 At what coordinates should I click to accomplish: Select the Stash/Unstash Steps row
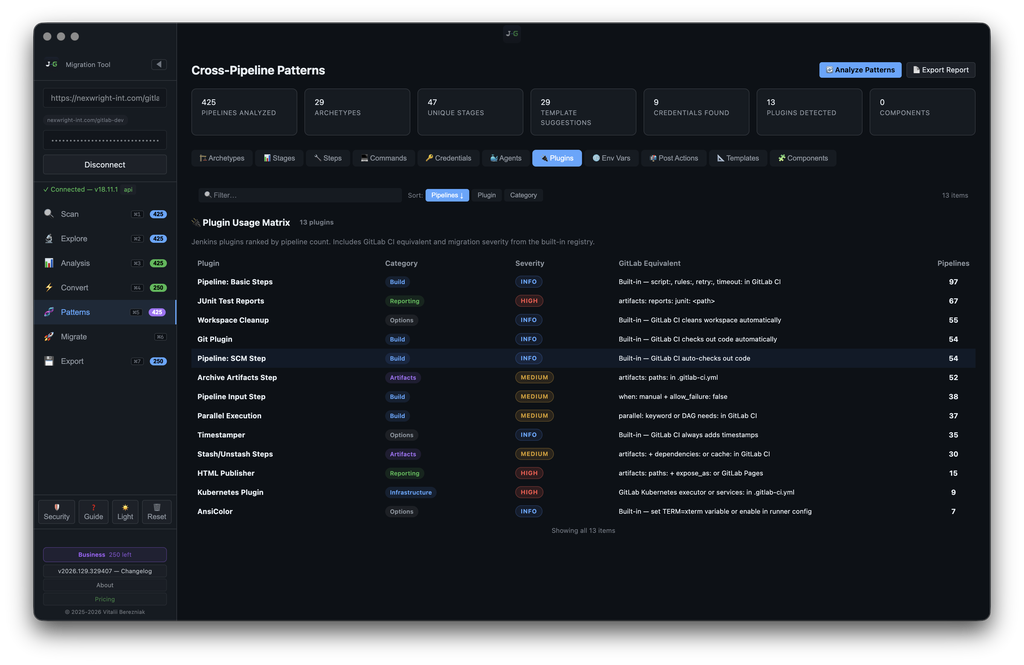click(x=583, y=454)
